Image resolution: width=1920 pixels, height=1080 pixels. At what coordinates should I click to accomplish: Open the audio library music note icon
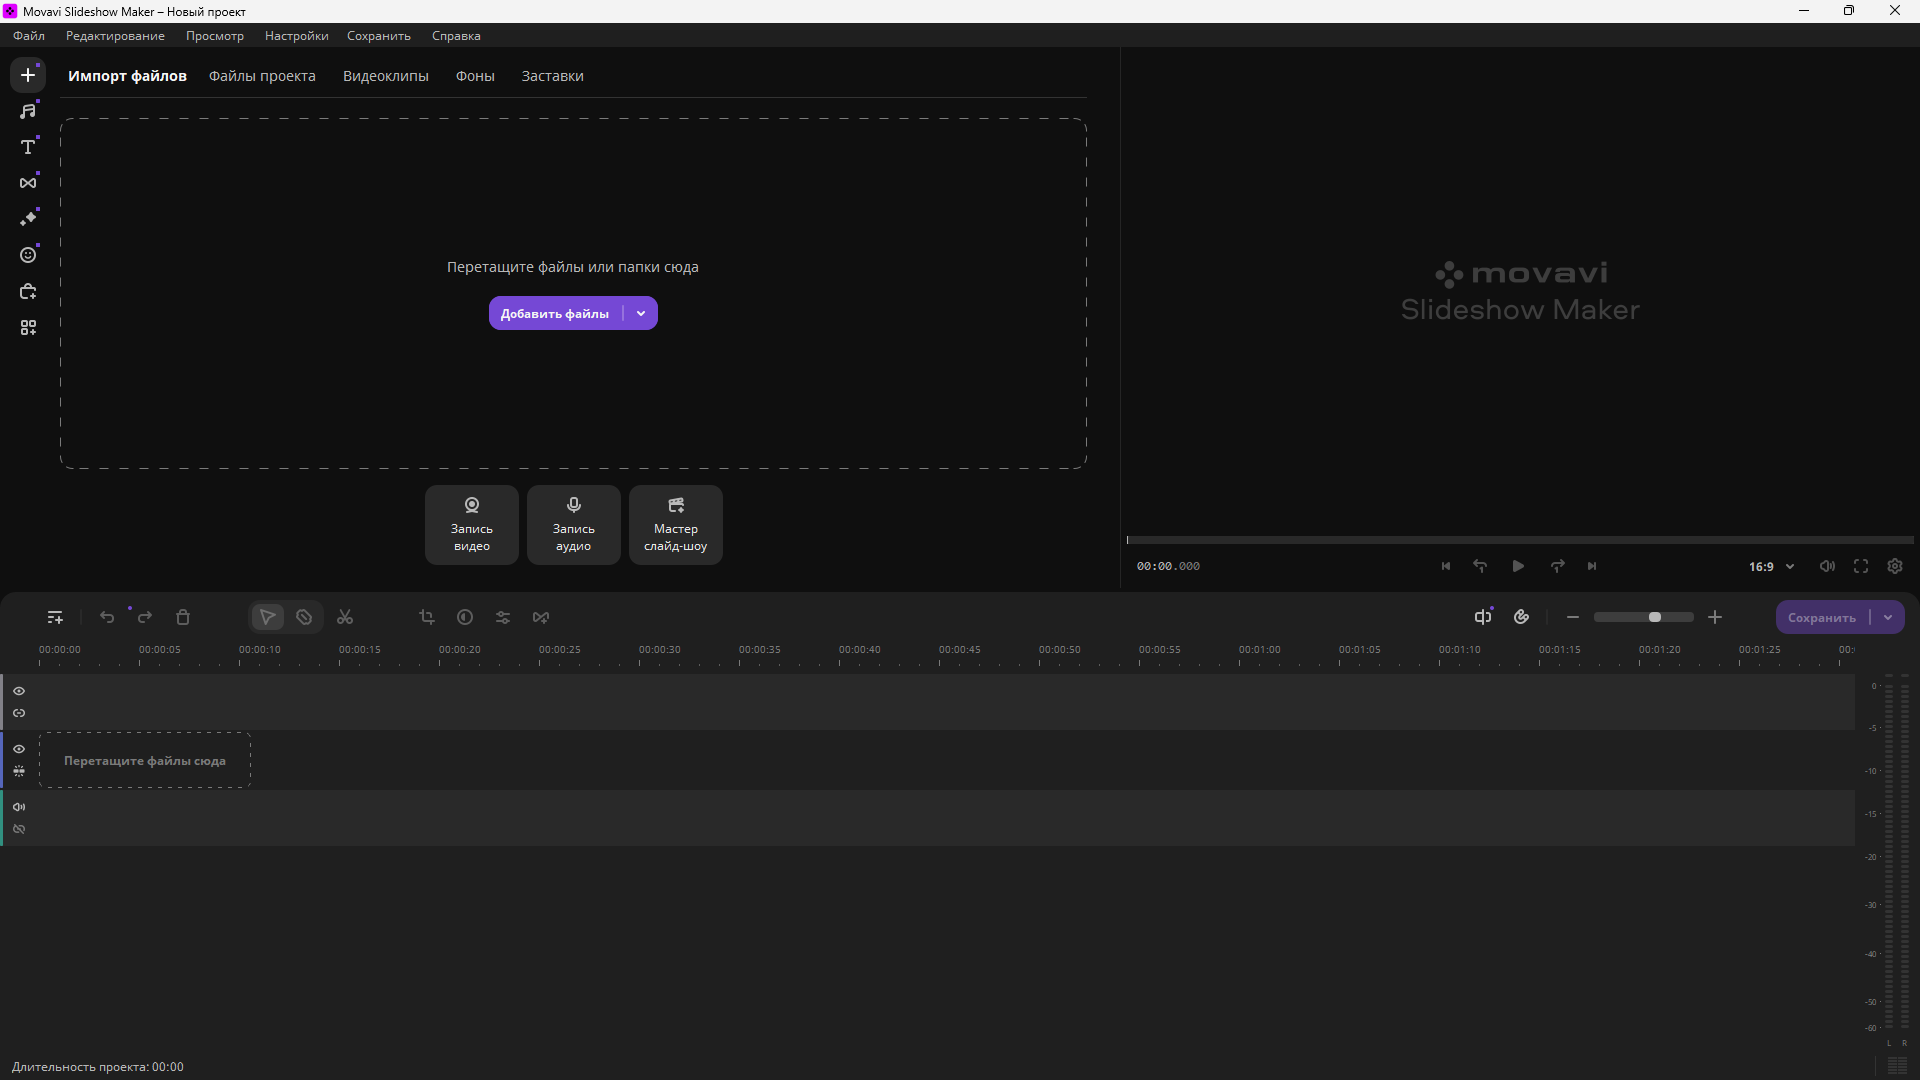28,111
